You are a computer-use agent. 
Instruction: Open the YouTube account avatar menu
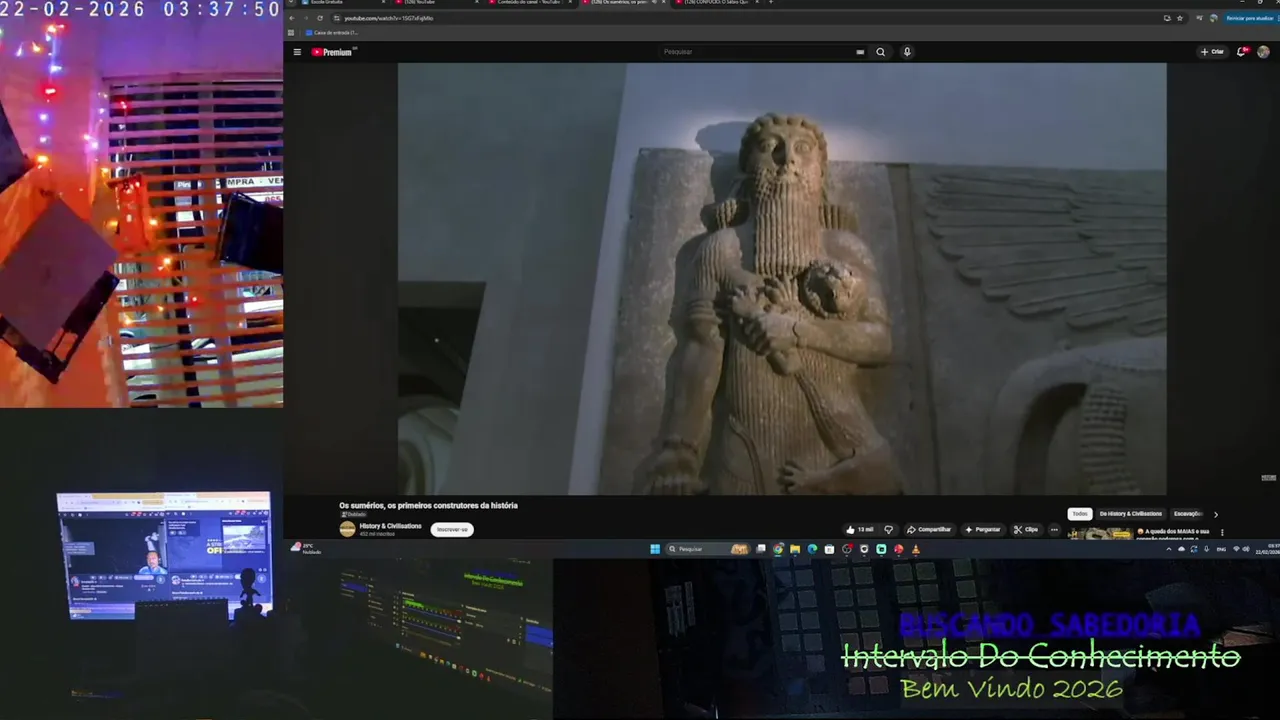[1264, 52]
